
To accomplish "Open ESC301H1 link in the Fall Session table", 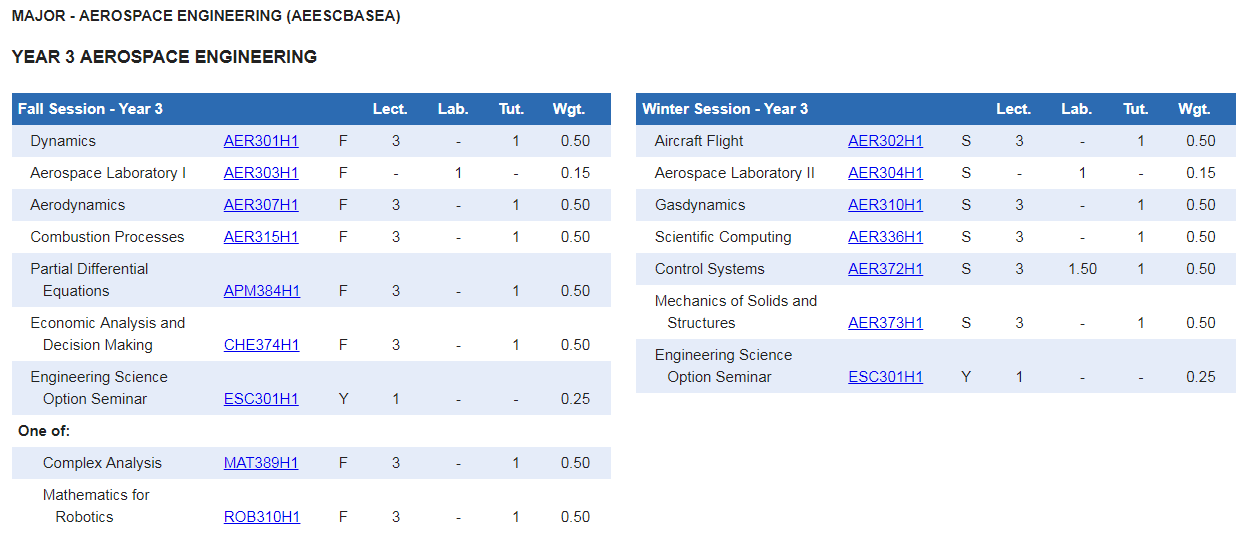I will coord(261,399).
